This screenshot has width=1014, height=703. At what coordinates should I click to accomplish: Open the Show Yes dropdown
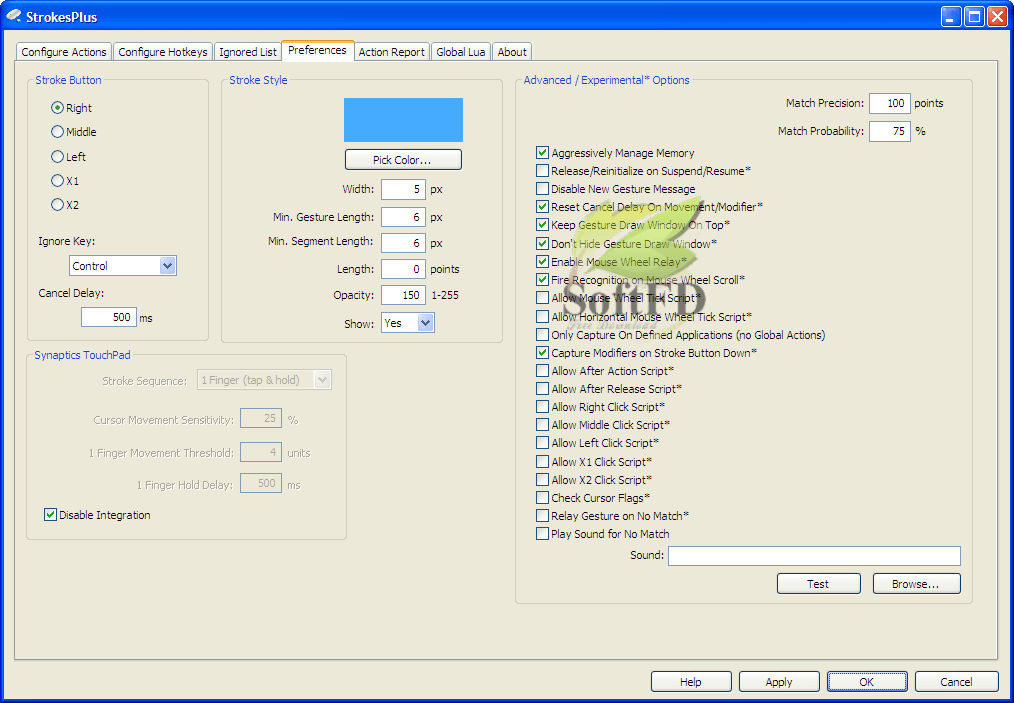407,323
